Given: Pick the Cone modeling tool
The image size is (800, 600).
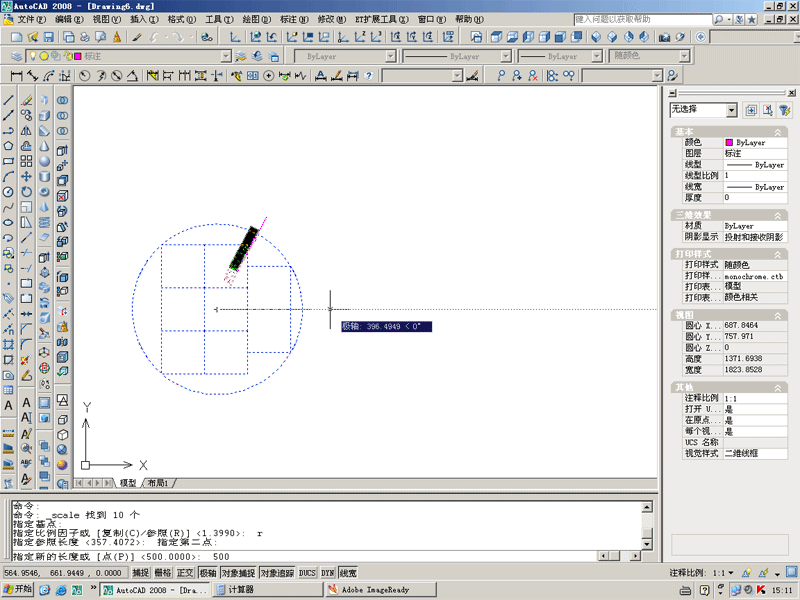Looking at the screenshot, I should (45, 146).
